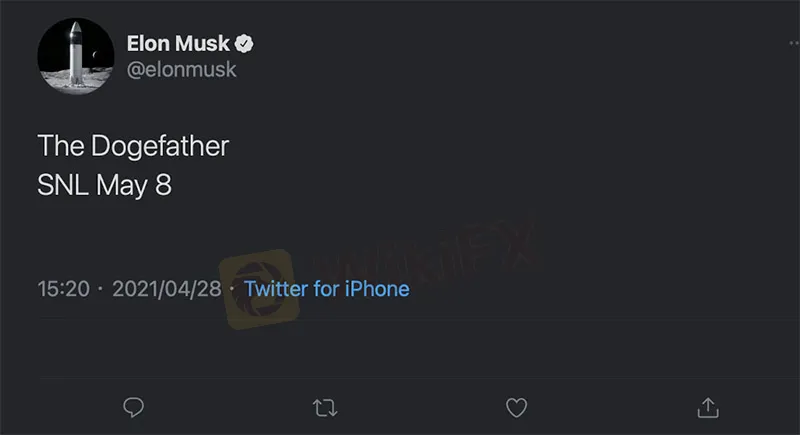
Task: Click the dot between time and date
Action: click(x=101, y=288)
